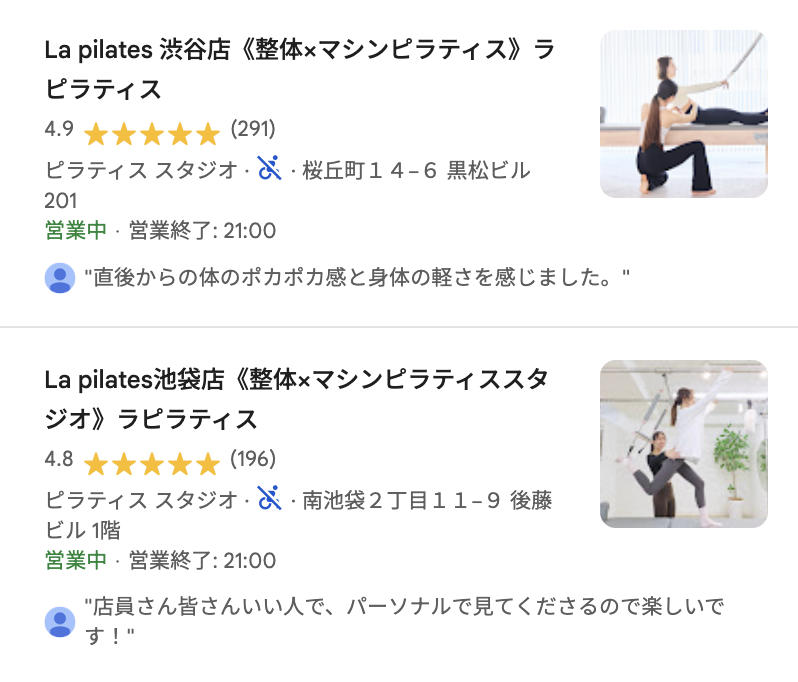Image resolution: width=798 pixels, height=682 pixels.
Task: Click reviewer avatar icon under Shibuya listing
Action: pos(60,278)
